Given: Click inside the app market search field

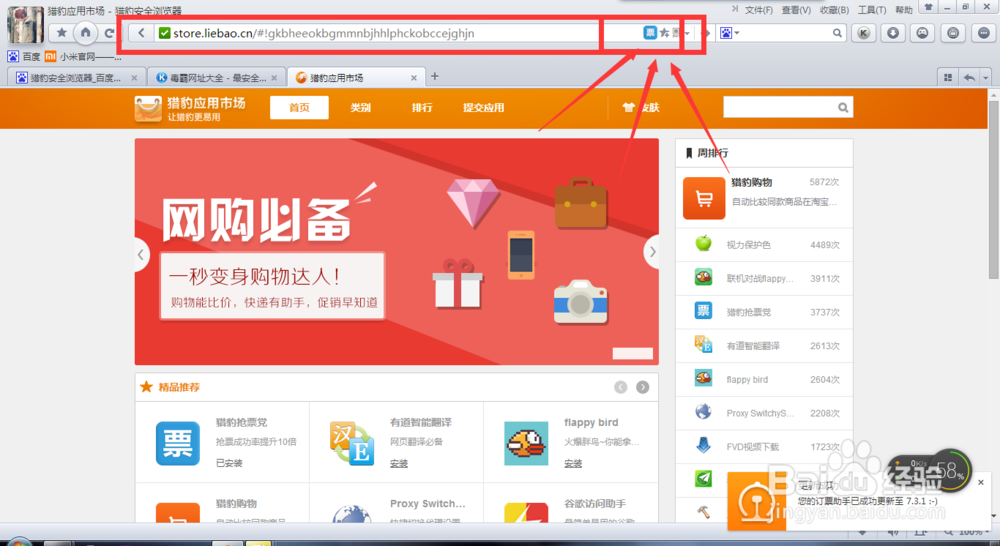Looking at the screenshot, I should (x=779, y=107).
